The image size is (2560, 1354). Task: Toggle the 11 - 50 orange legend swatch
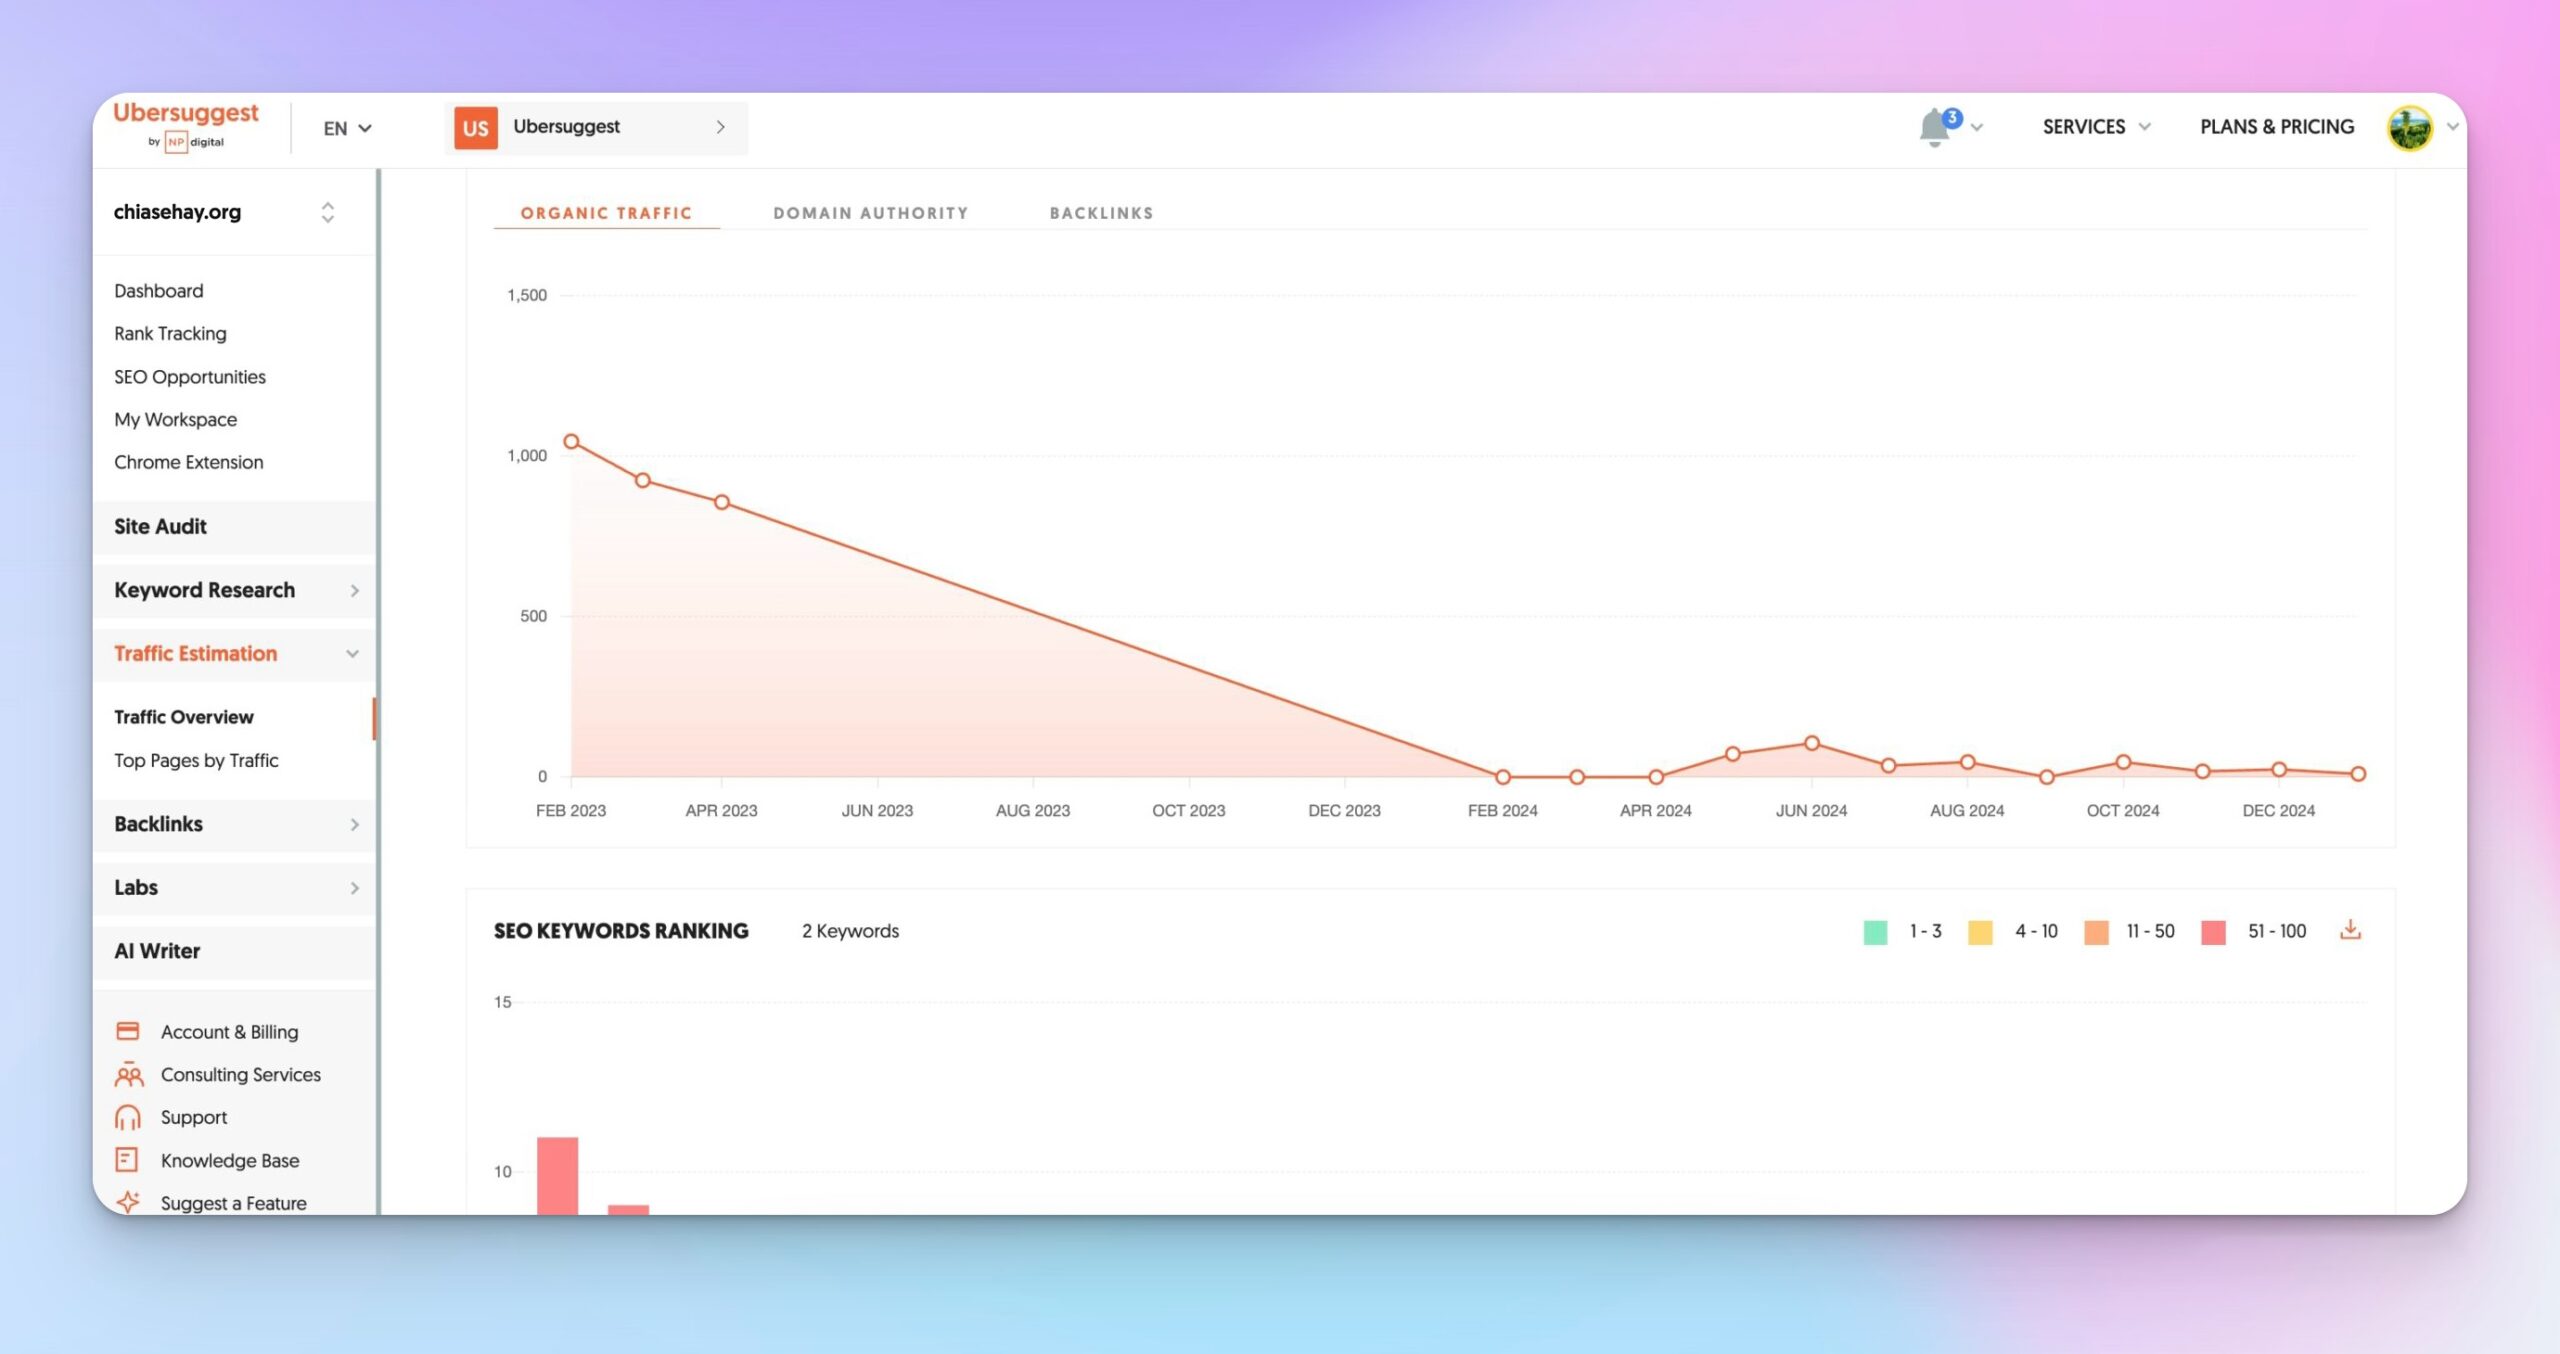click(x=2096, y=932)
